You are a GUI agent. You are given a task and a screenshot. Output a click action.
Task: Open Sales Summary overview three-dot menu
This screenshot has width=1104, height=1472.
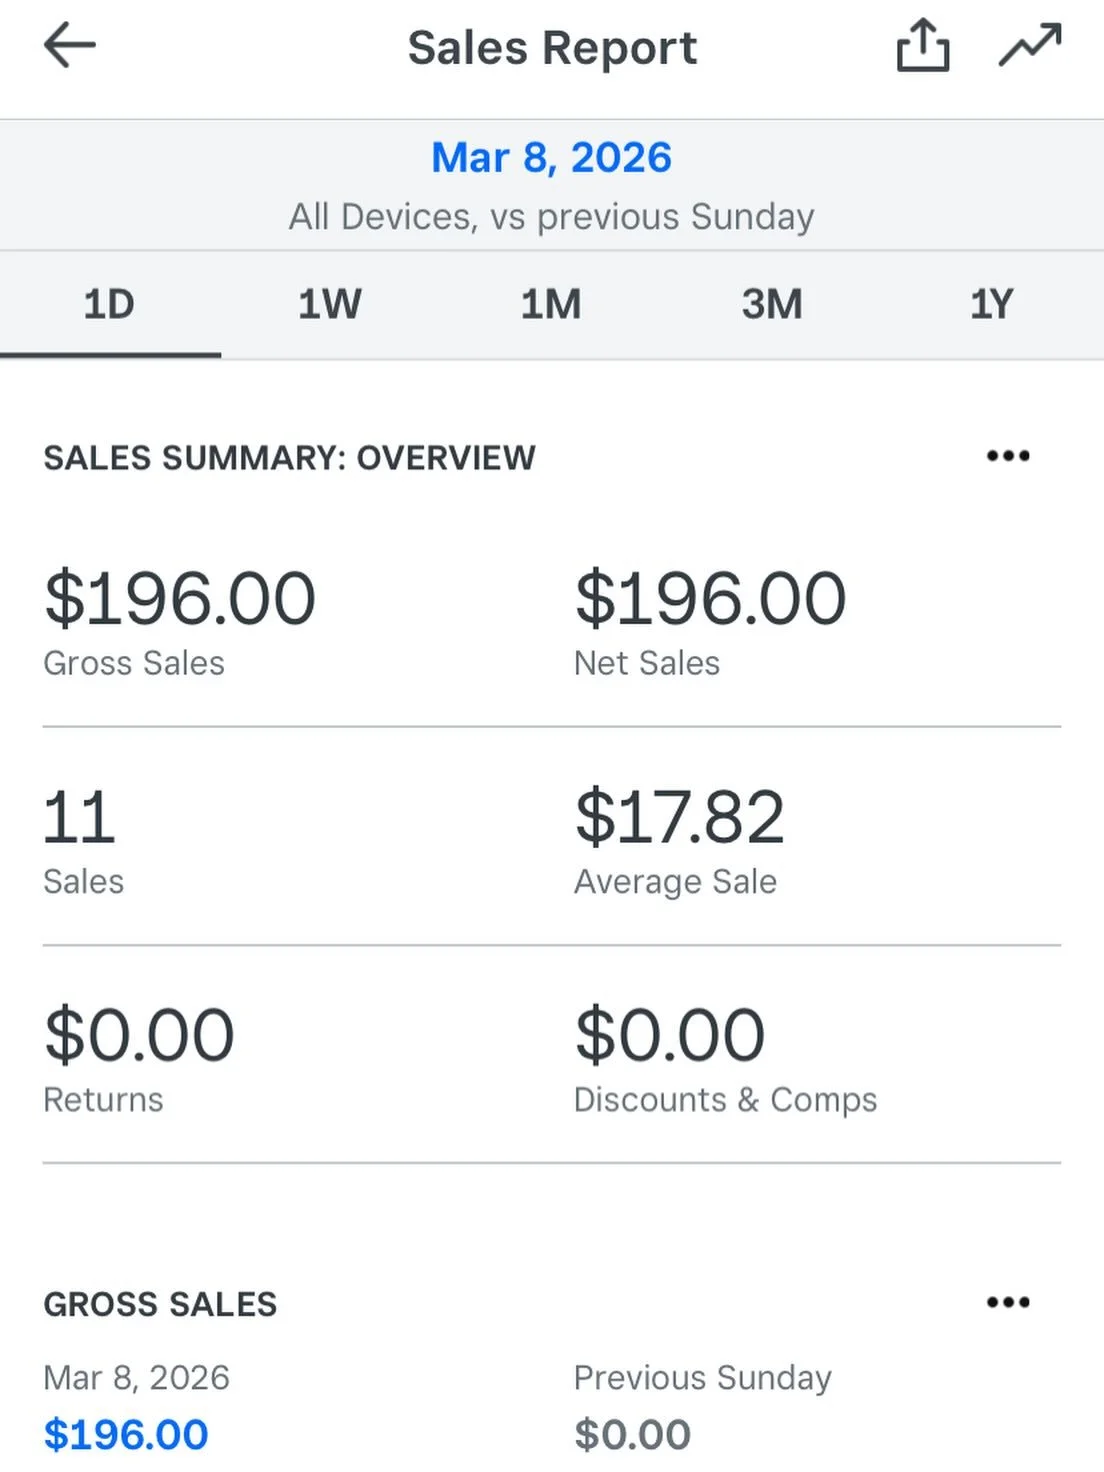coord(1008,456)
